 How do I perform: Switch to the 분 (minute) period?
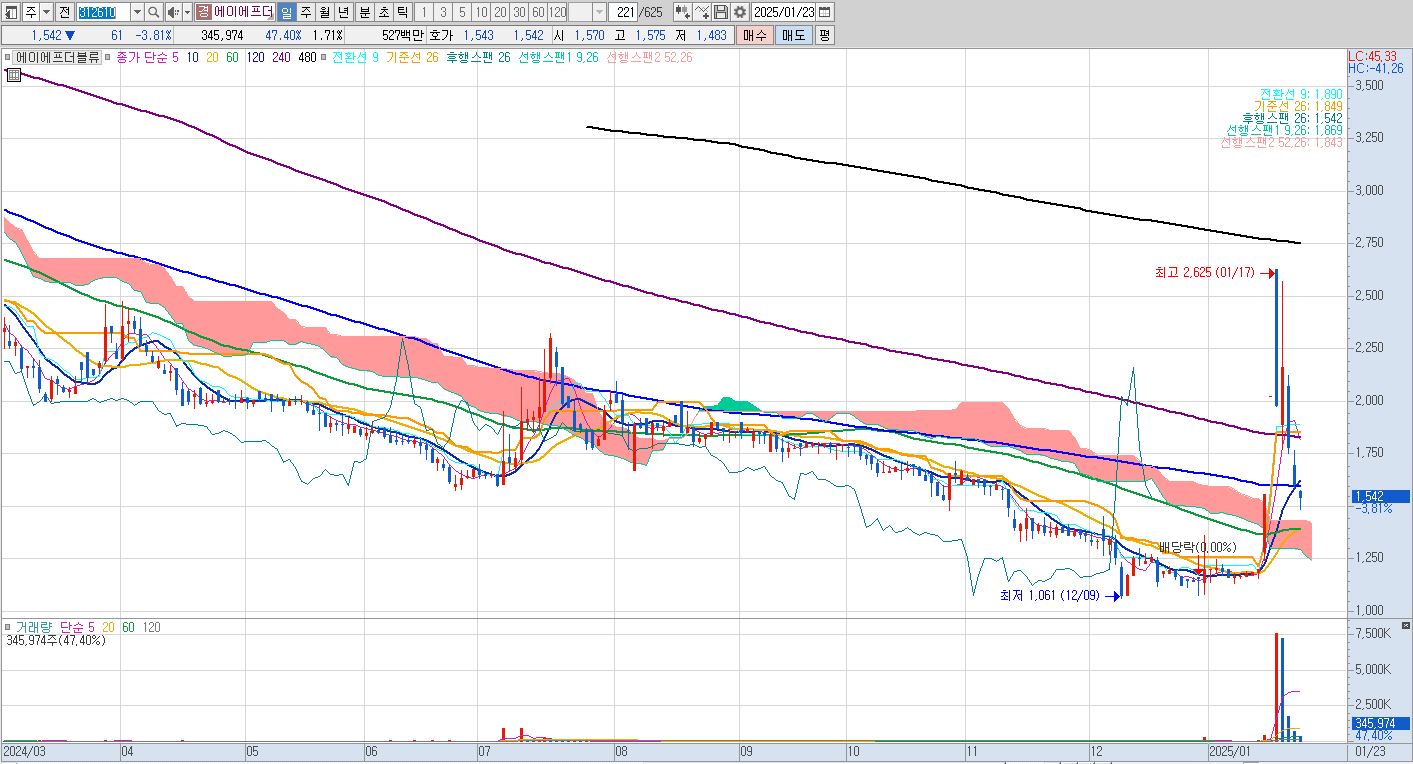(x=363, y=12)
